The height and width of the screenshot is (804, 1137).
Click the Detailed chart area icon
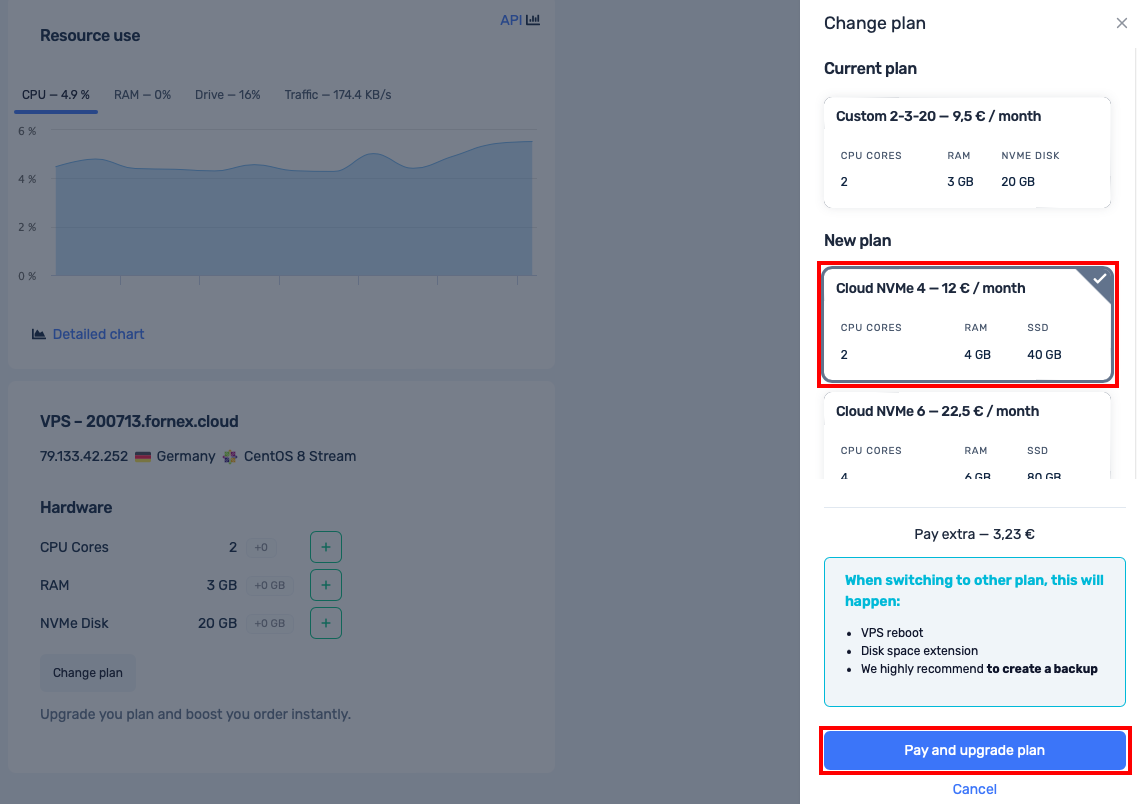(38, 334)
